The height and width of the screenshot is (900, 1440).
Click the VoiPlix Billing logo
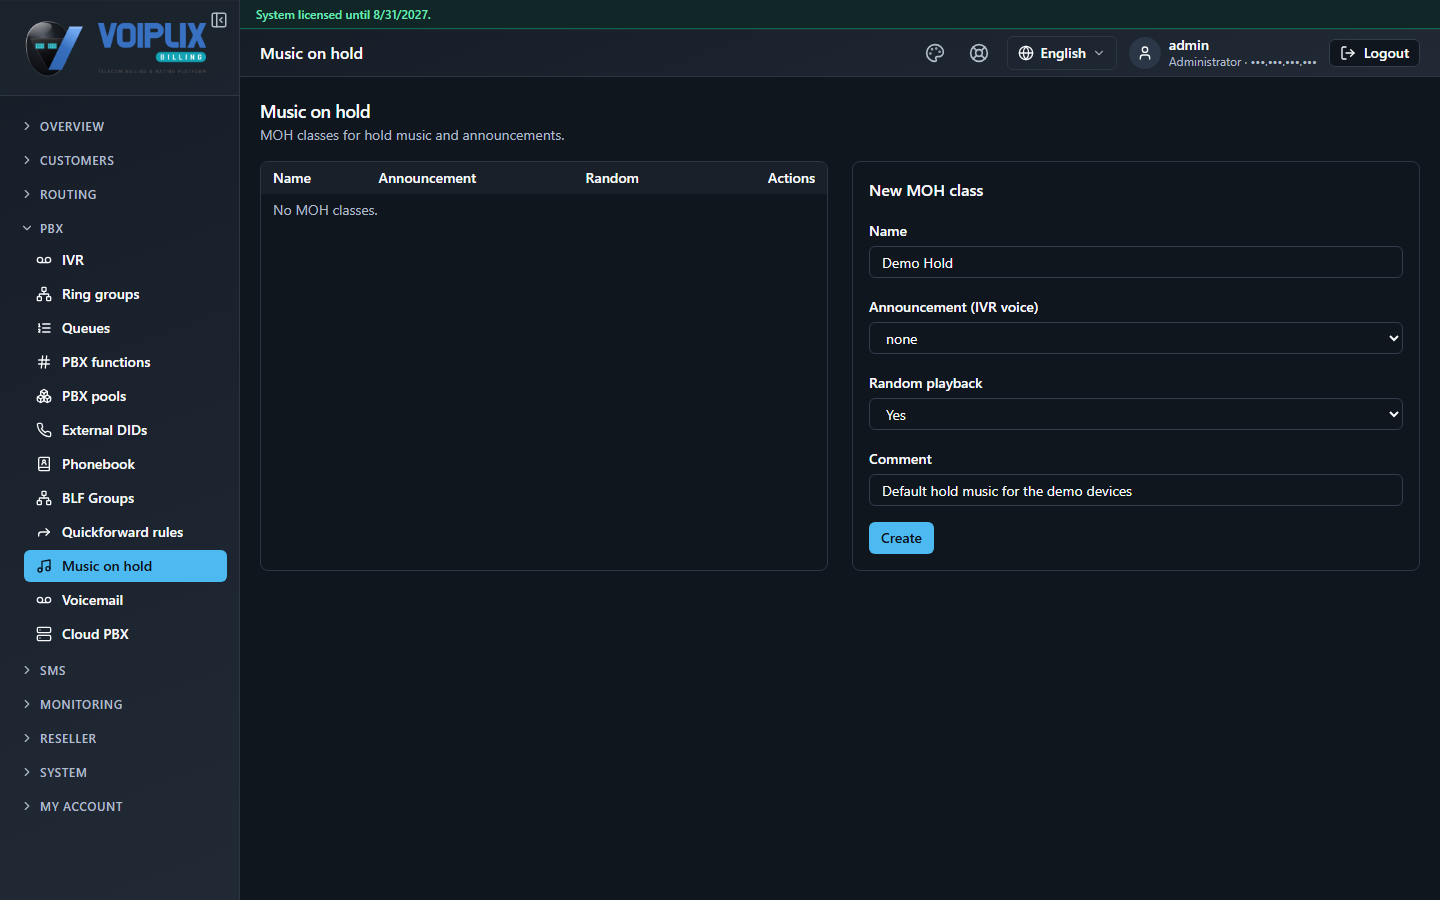point(116,48)
